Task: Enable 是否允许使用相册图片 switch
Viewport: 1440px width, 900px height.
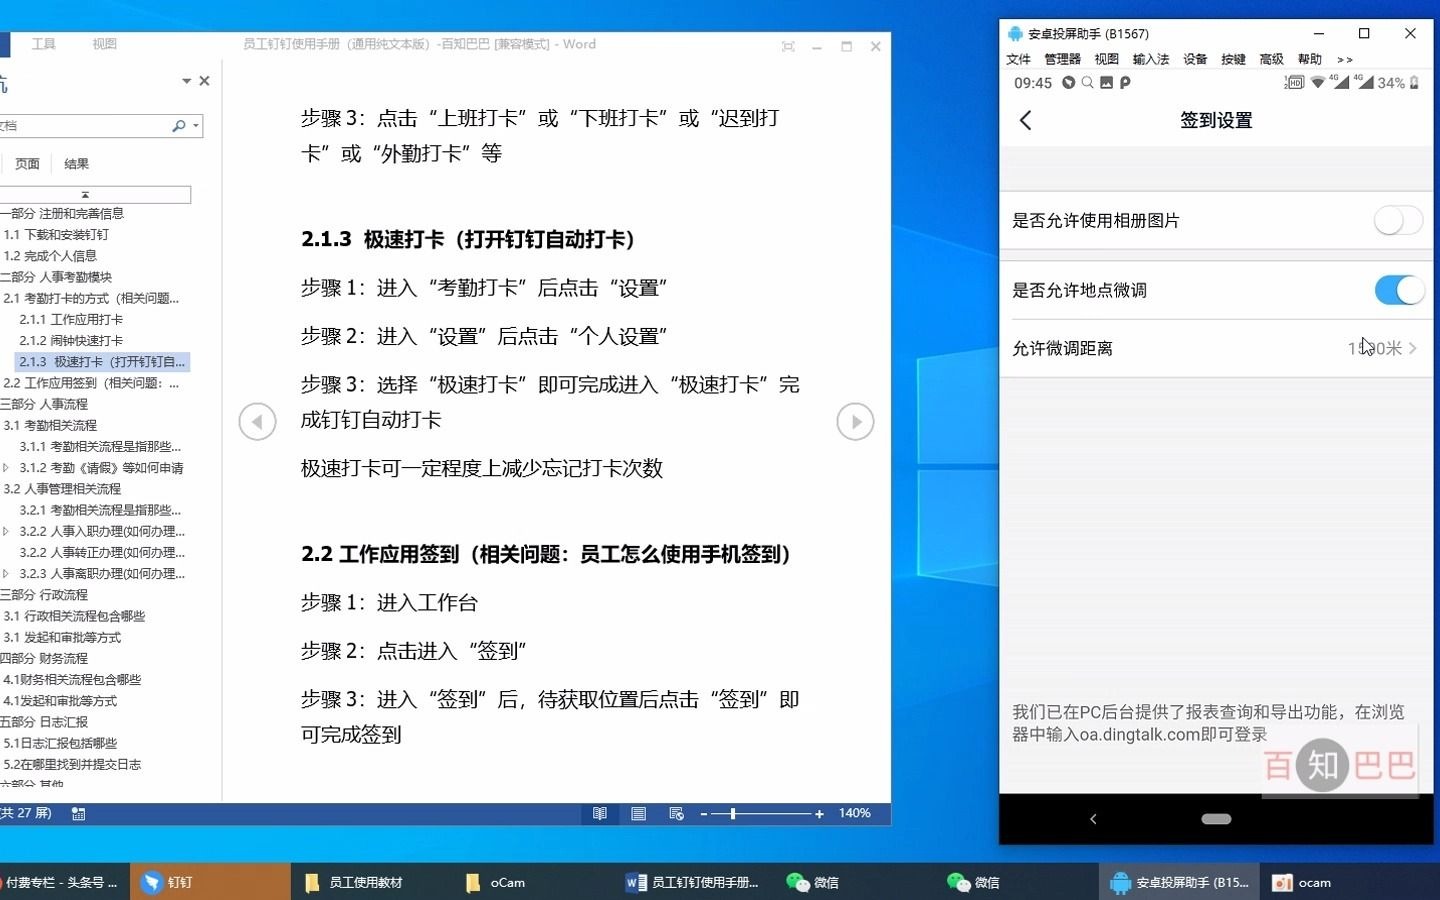Action: point(1398,221)
